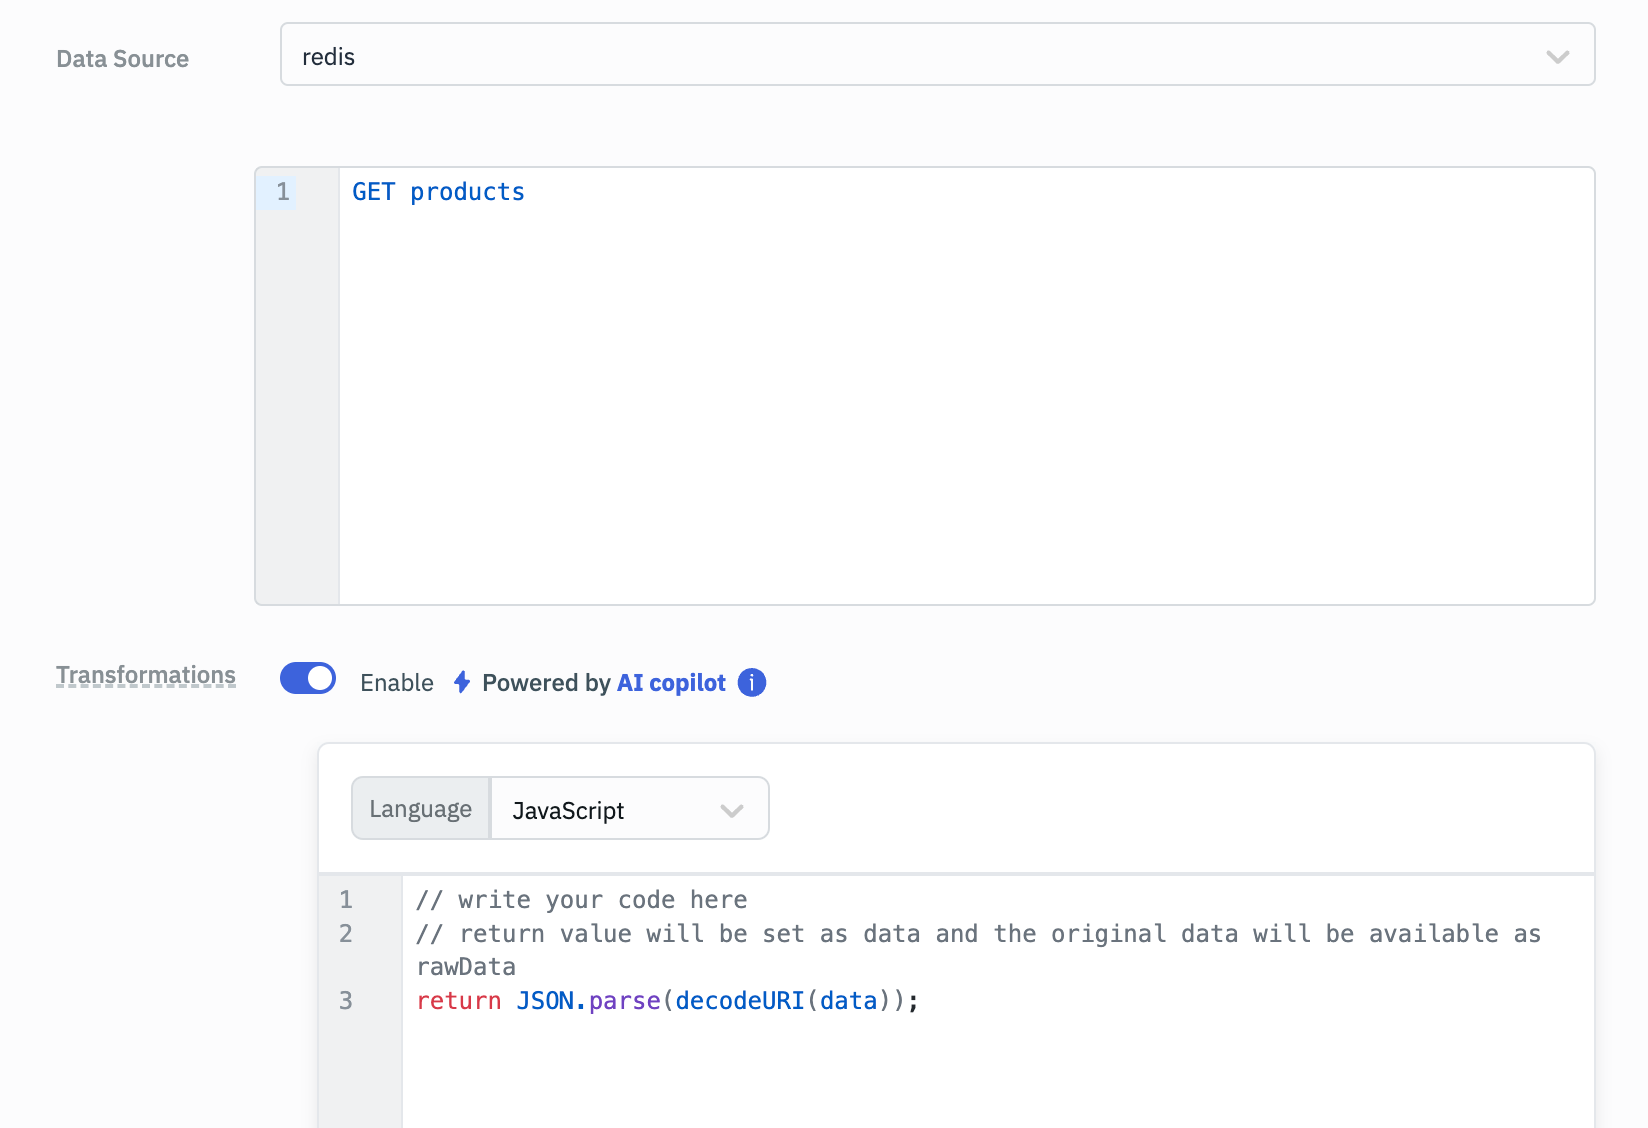Click the 'rawData' wrapped comment text

pyautogui.click(x=466, y=967)
